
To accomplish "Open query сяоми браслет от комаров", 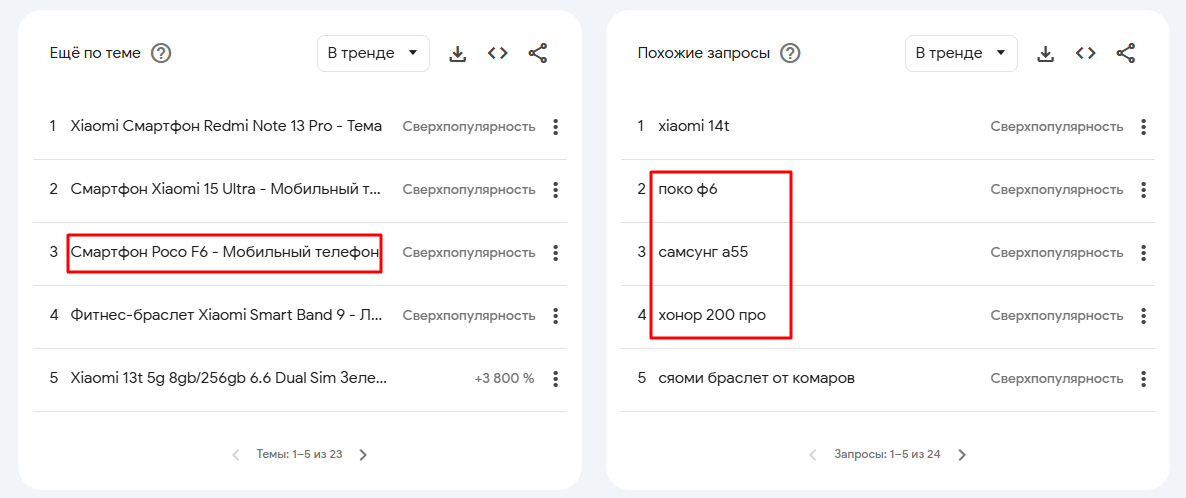I will coord(756,377).
